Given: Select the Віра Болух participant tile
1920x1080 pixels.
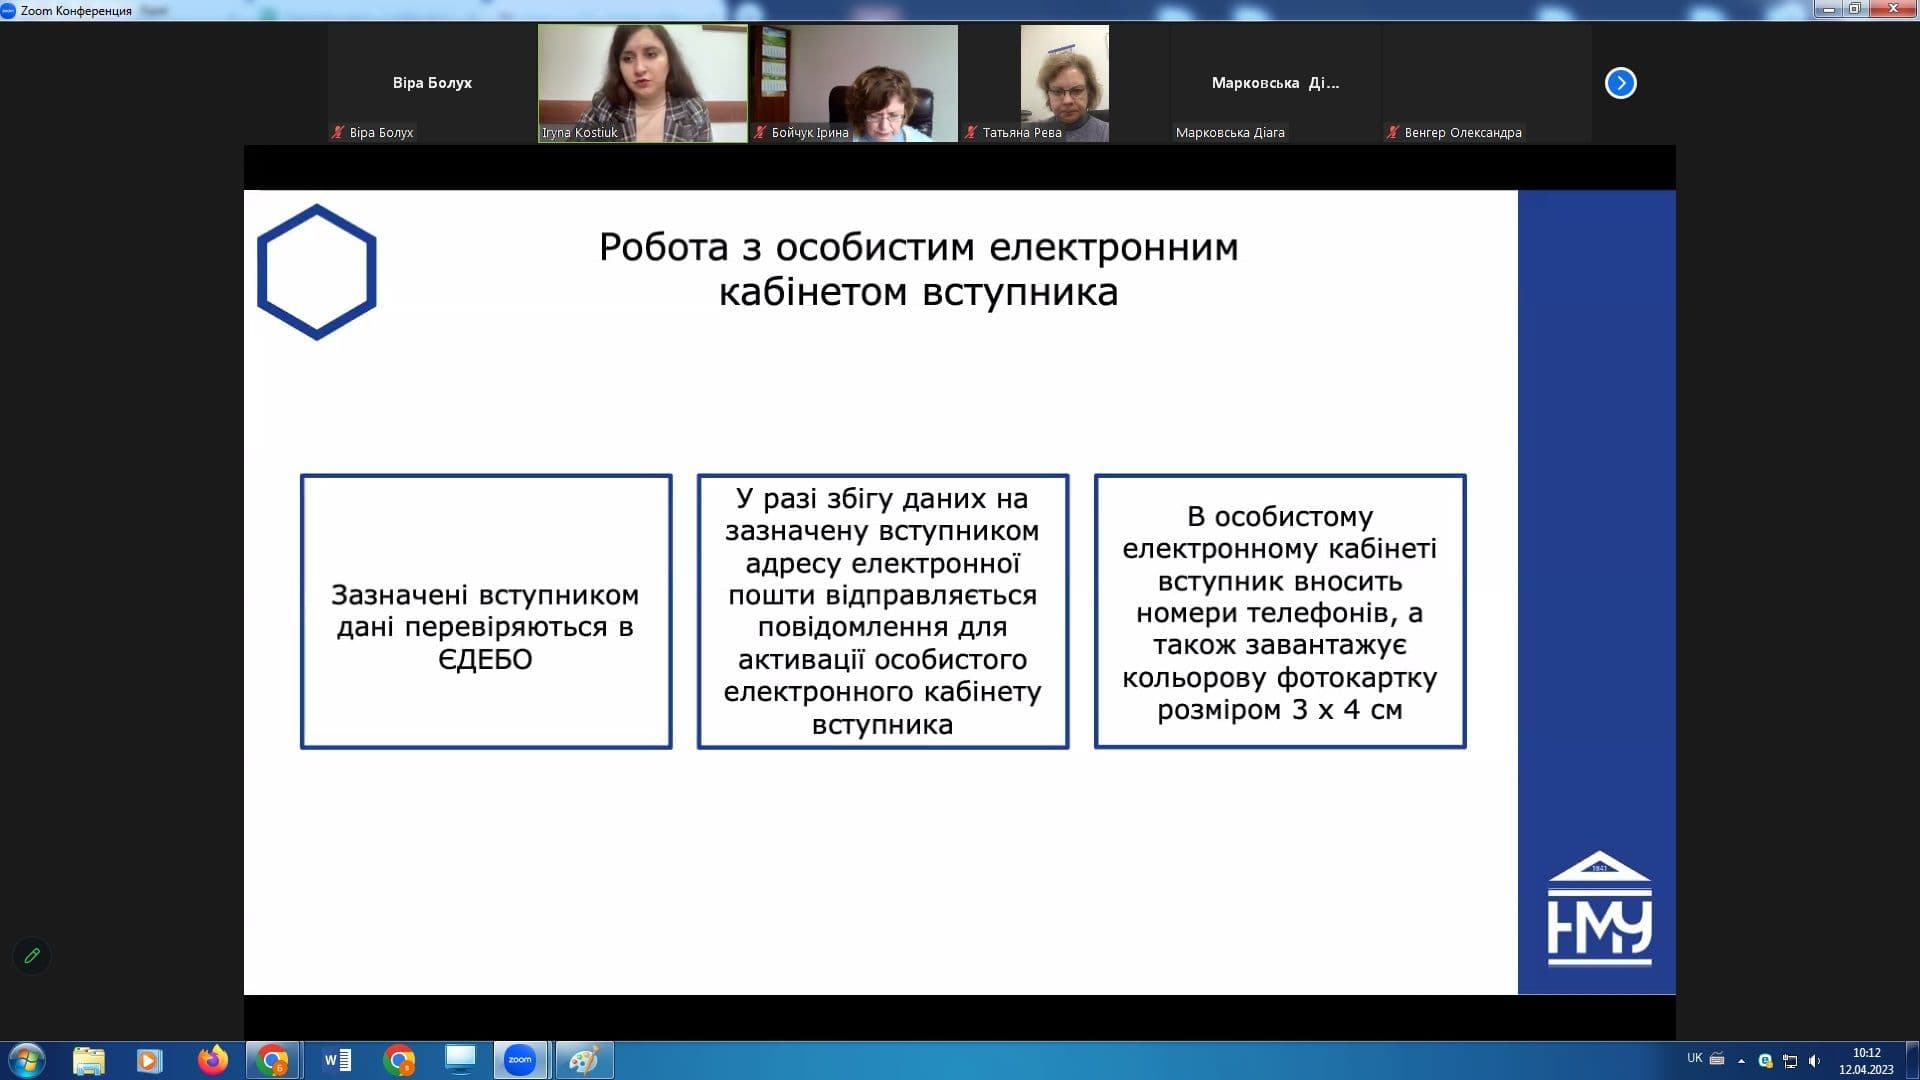Looking at the screenshot, I should [432, 83].
